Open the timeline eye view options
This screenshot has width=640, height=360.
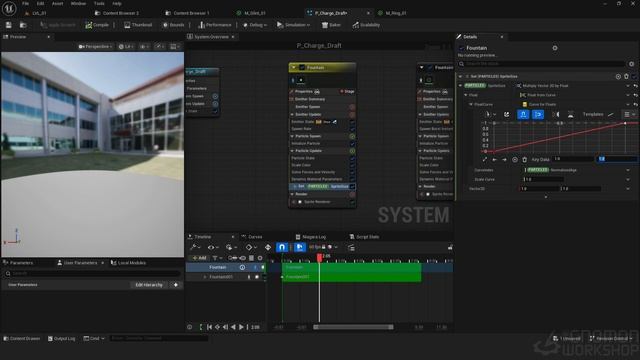pyautogui.click(x=213, y=247)
